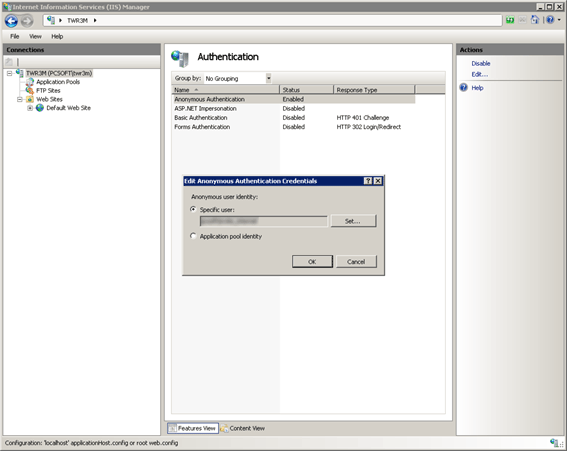Image resolution: width=567 pixels, height=451 pixels.
Task: Select Basic Authentication row
Action: tap(293, 118)
